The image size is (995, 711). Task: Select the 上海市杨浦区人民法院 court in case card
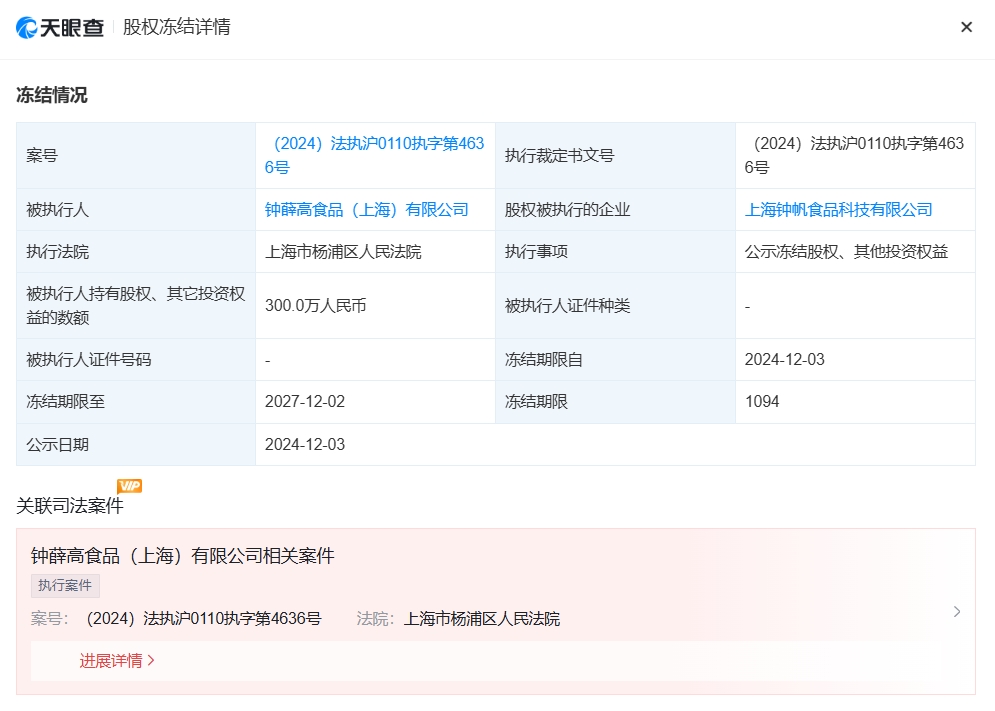point(482,619)
